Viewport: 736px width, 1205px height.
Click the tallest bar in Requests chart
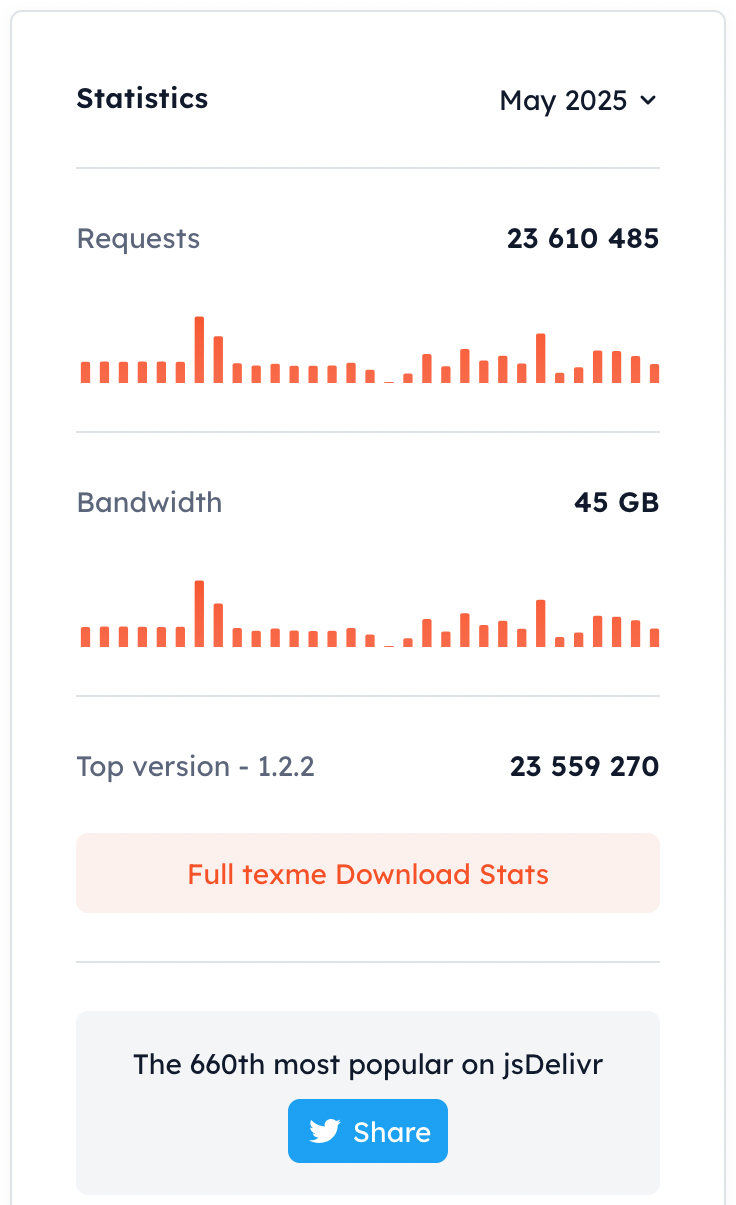click(x=199, y=350)
